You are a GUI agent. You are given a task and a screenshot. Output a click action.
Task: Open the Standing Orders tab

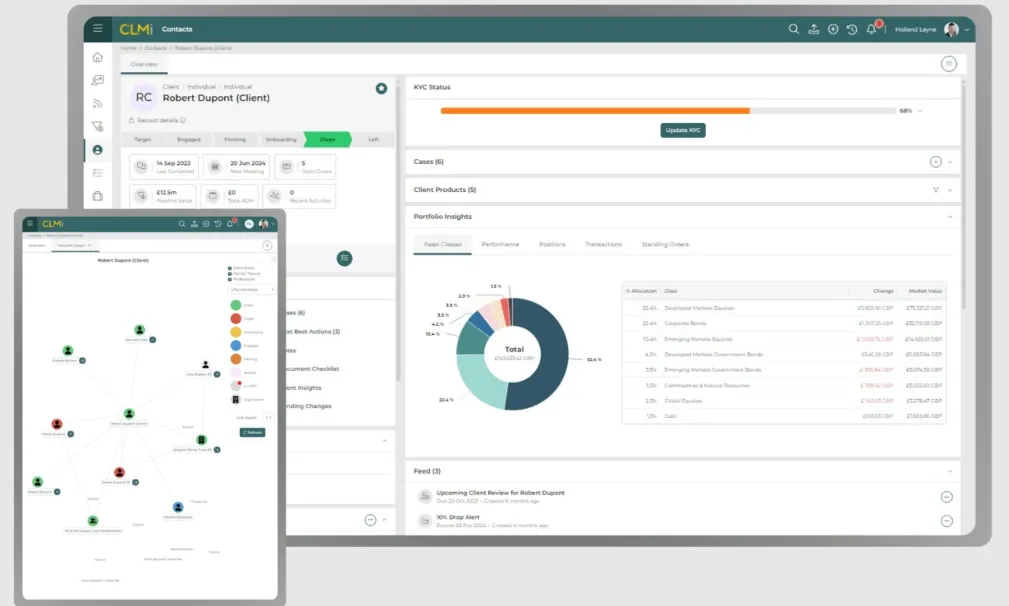[x=665, y=244]
